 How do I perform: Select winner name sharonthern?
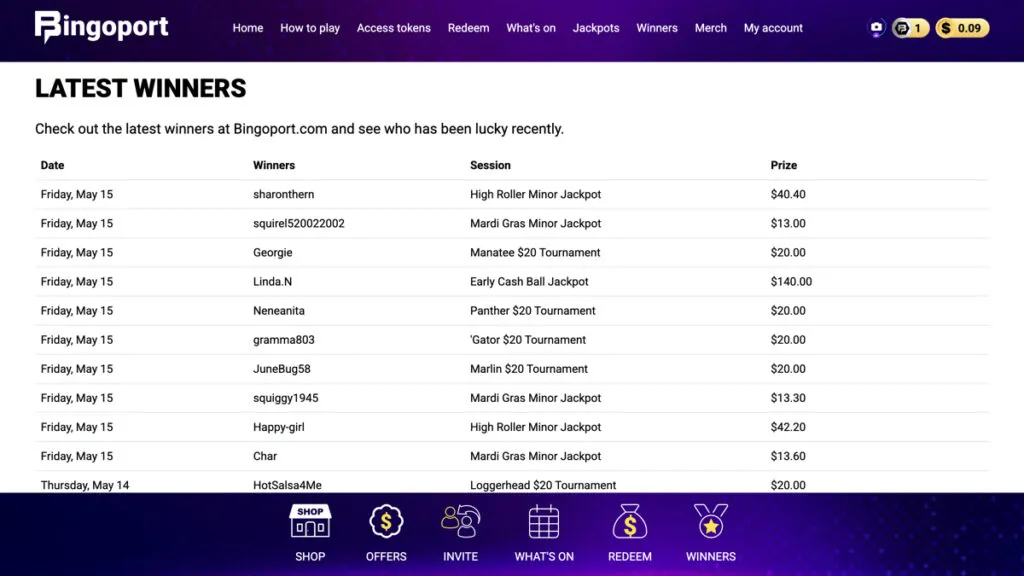pyautogui.click(x=283, y=195)
